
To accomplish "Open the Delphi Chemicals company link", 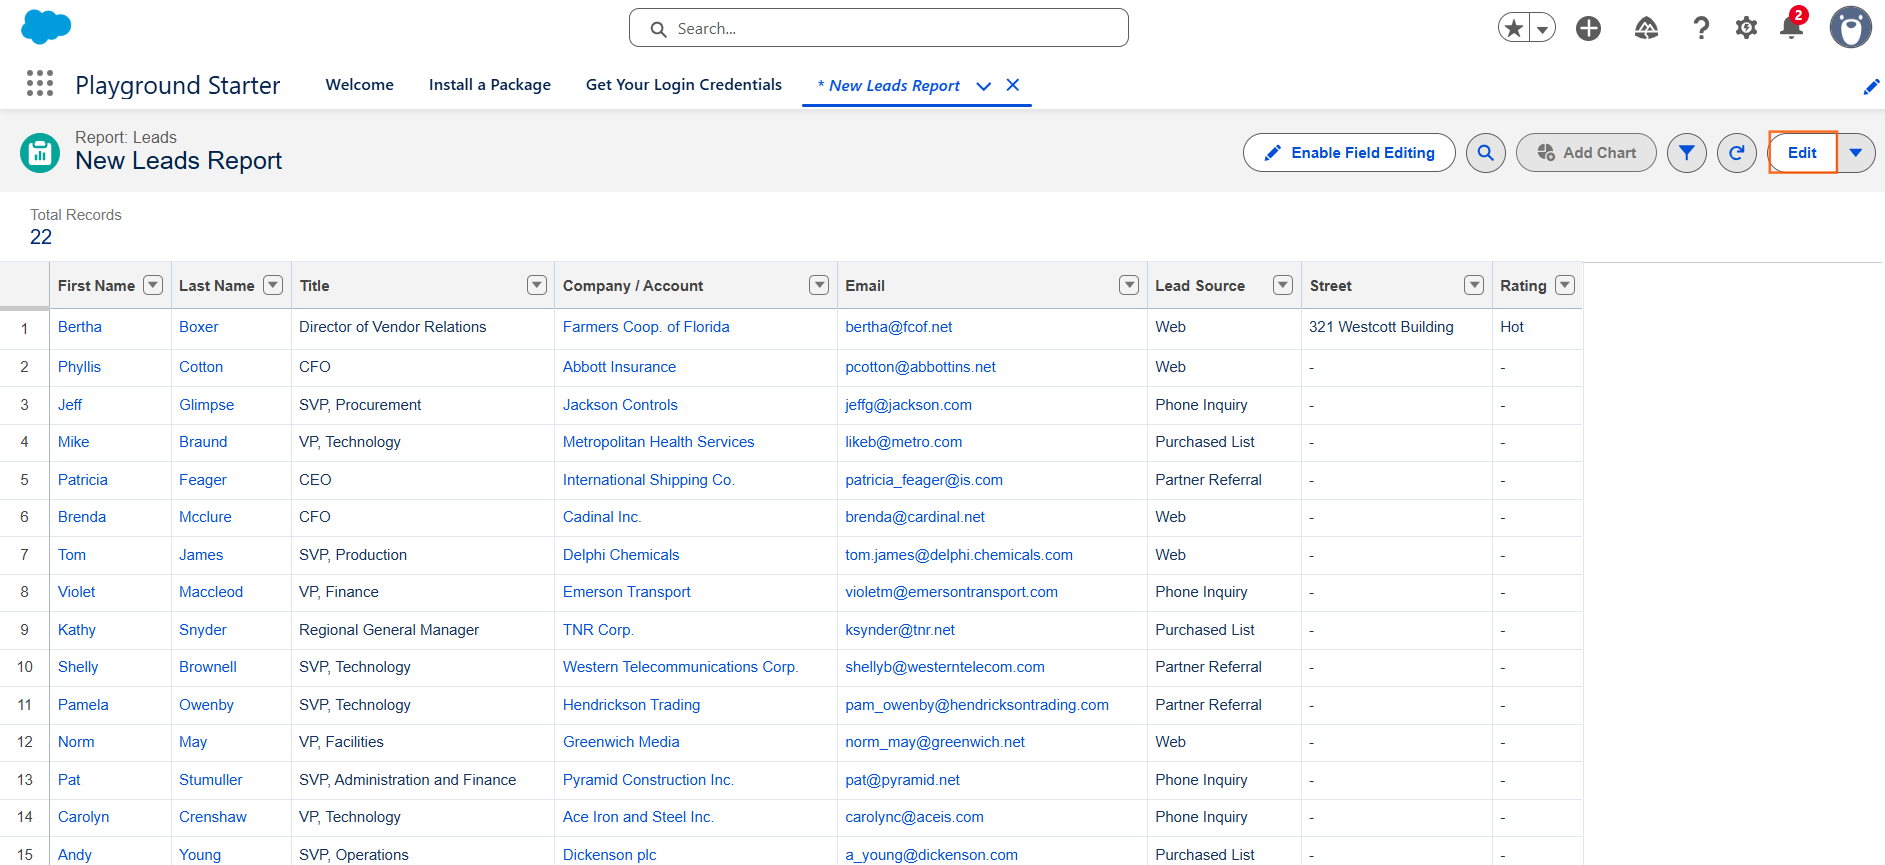I will 621,555.
